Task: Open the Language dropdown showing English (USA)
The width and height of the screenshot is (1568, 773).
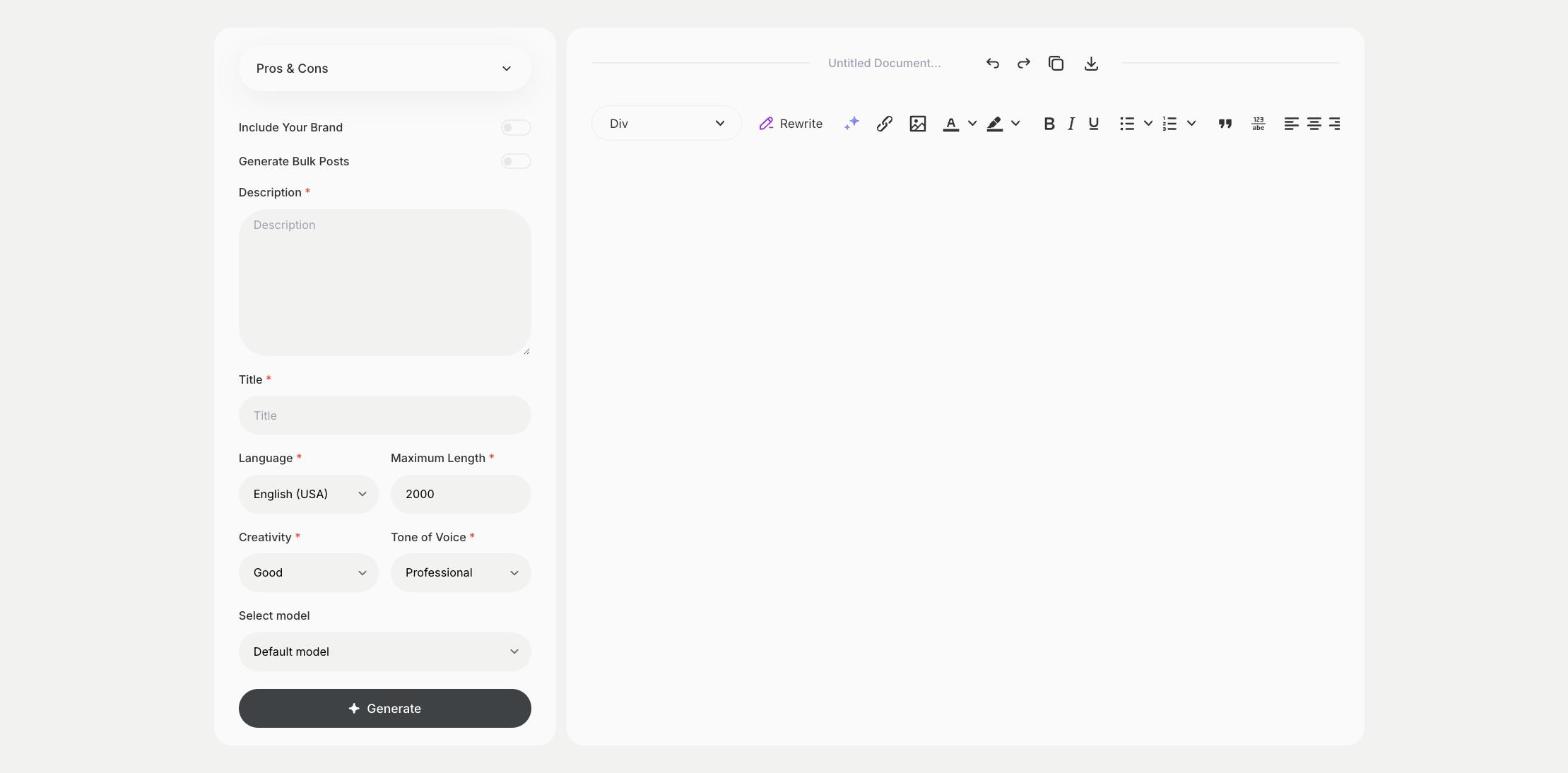Action: 309,494
